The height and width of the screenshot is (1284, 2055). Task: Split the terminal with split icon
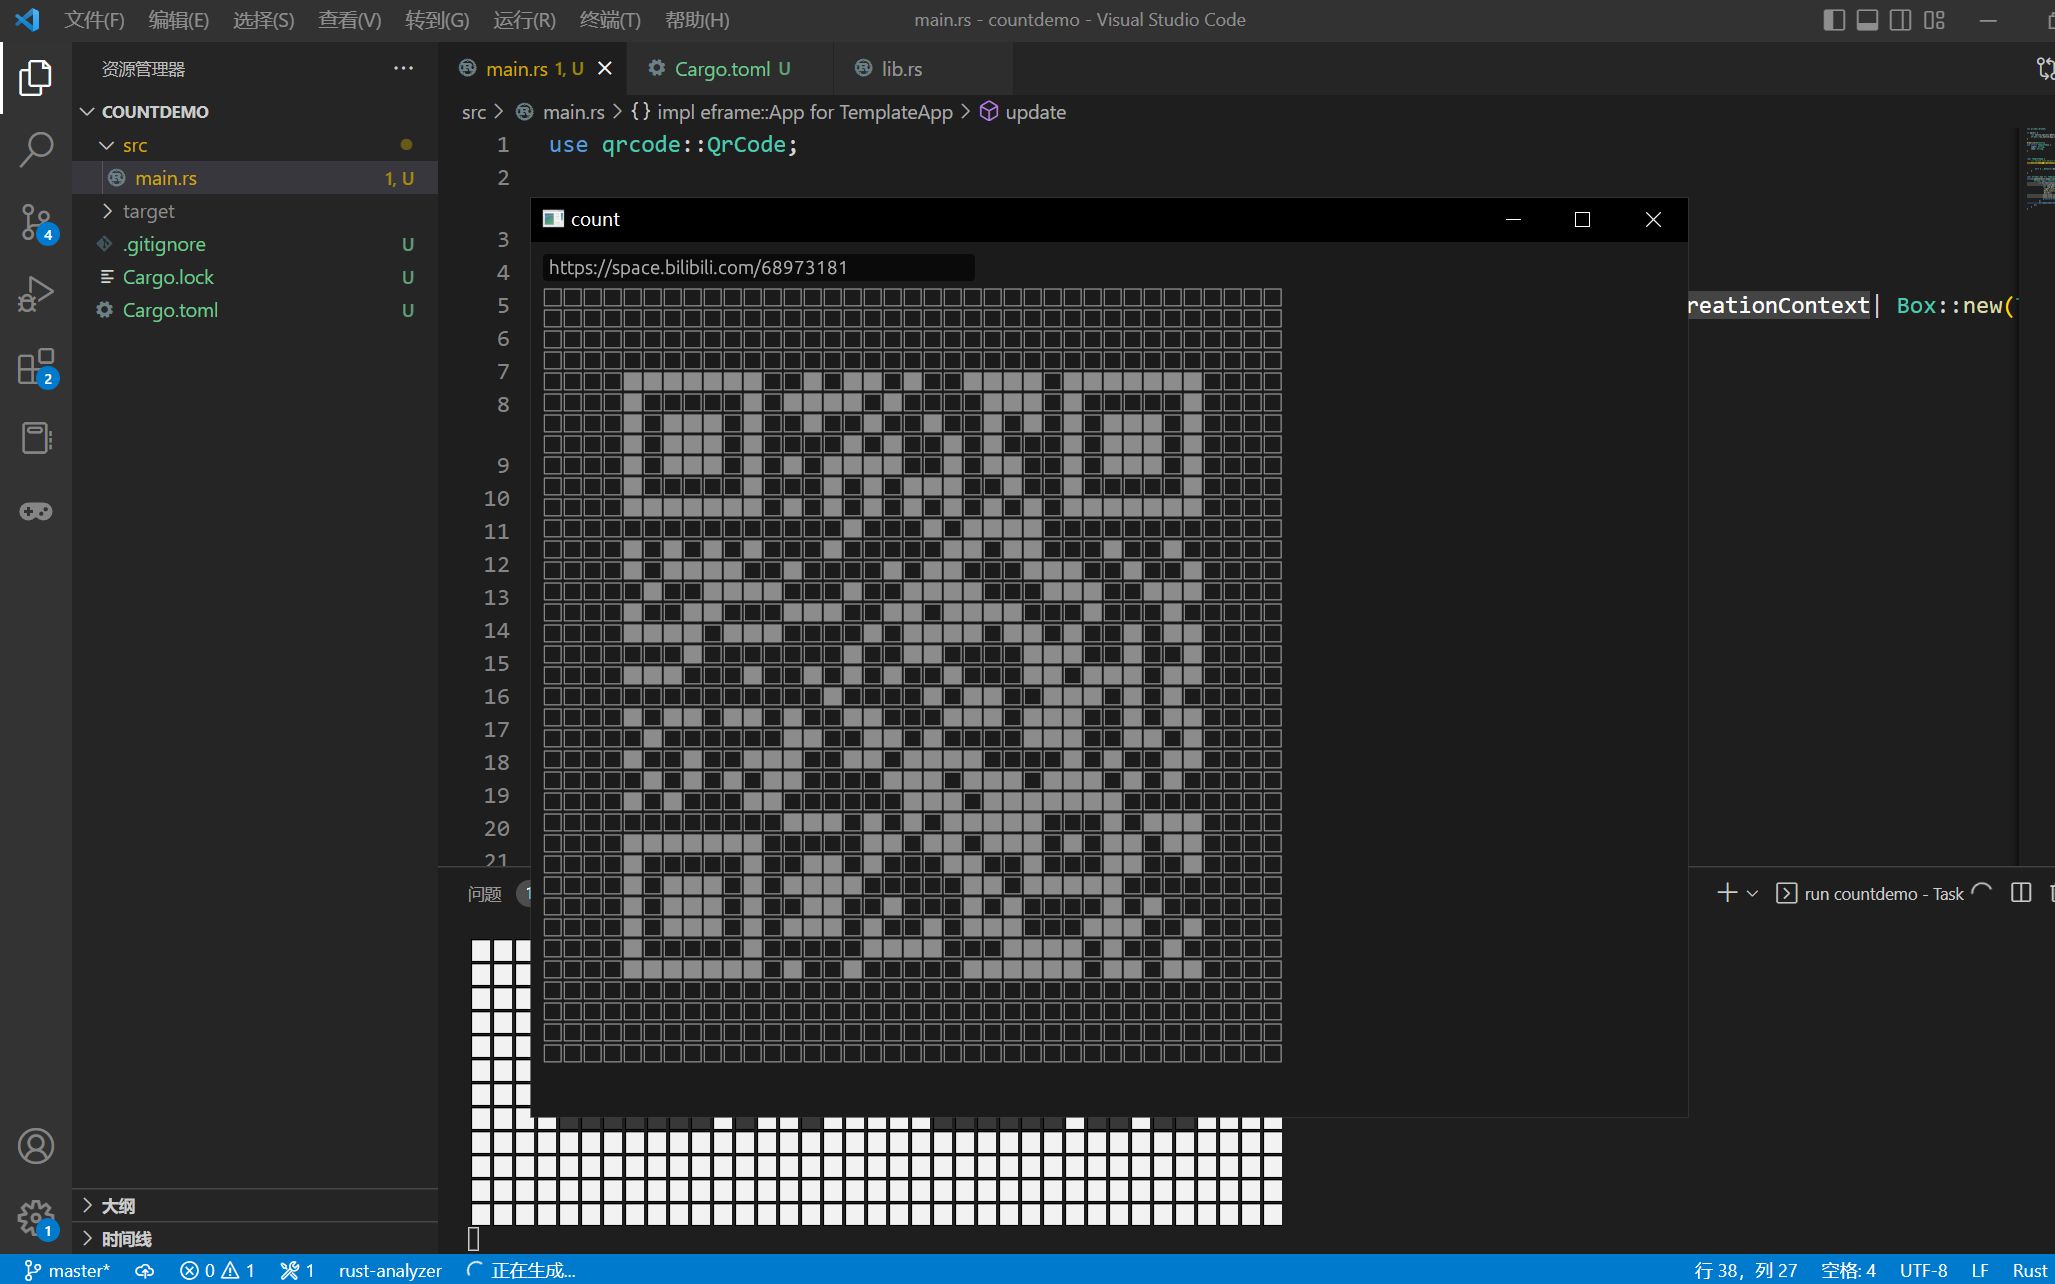pos(2020,892)
